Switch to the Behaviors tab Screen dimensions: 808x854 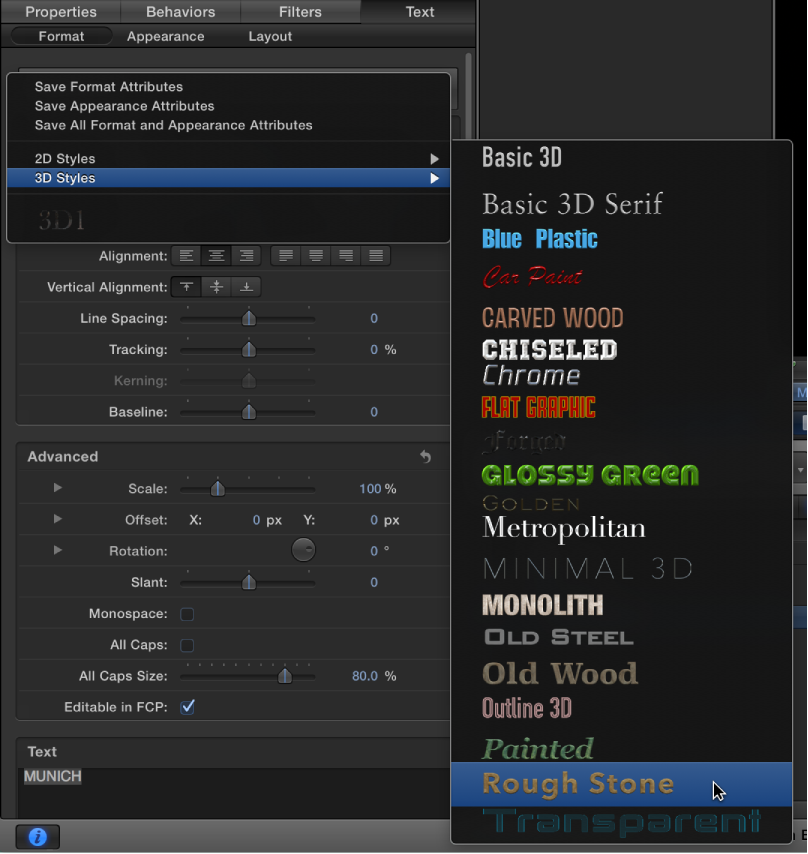pos(180,12)
